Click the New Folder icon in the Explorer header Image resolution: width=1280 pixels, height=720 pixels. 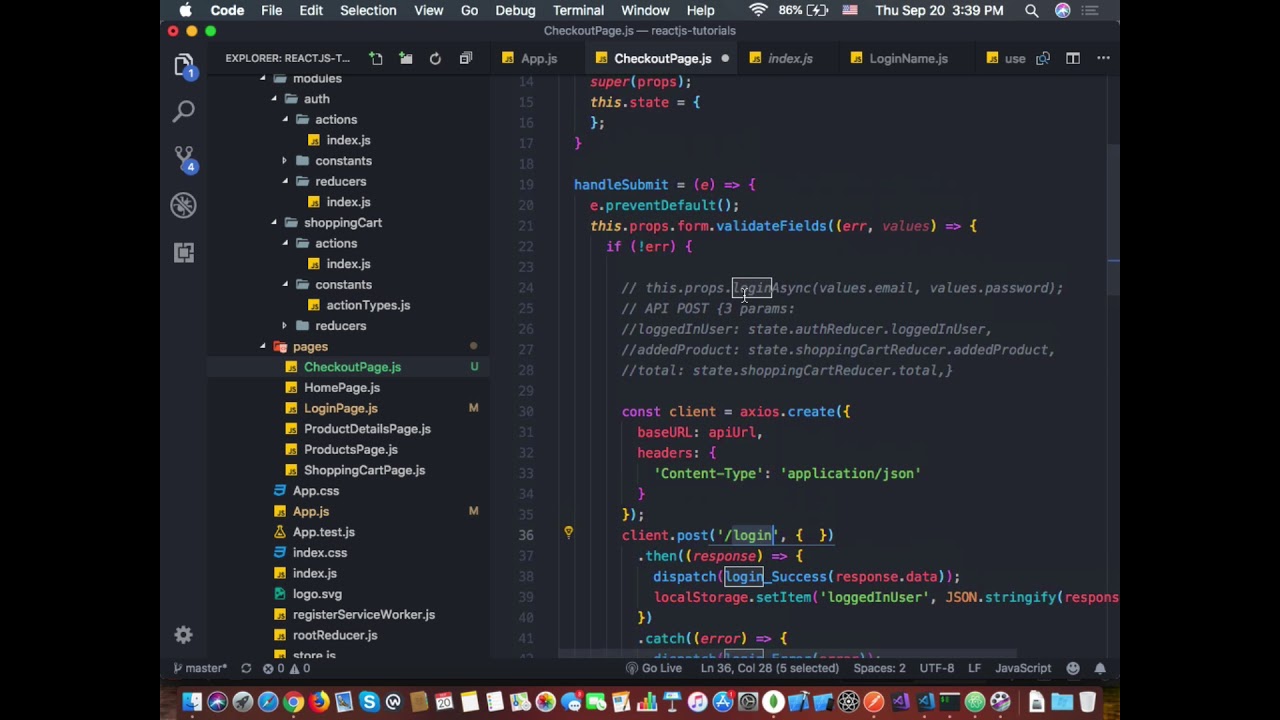406,58
